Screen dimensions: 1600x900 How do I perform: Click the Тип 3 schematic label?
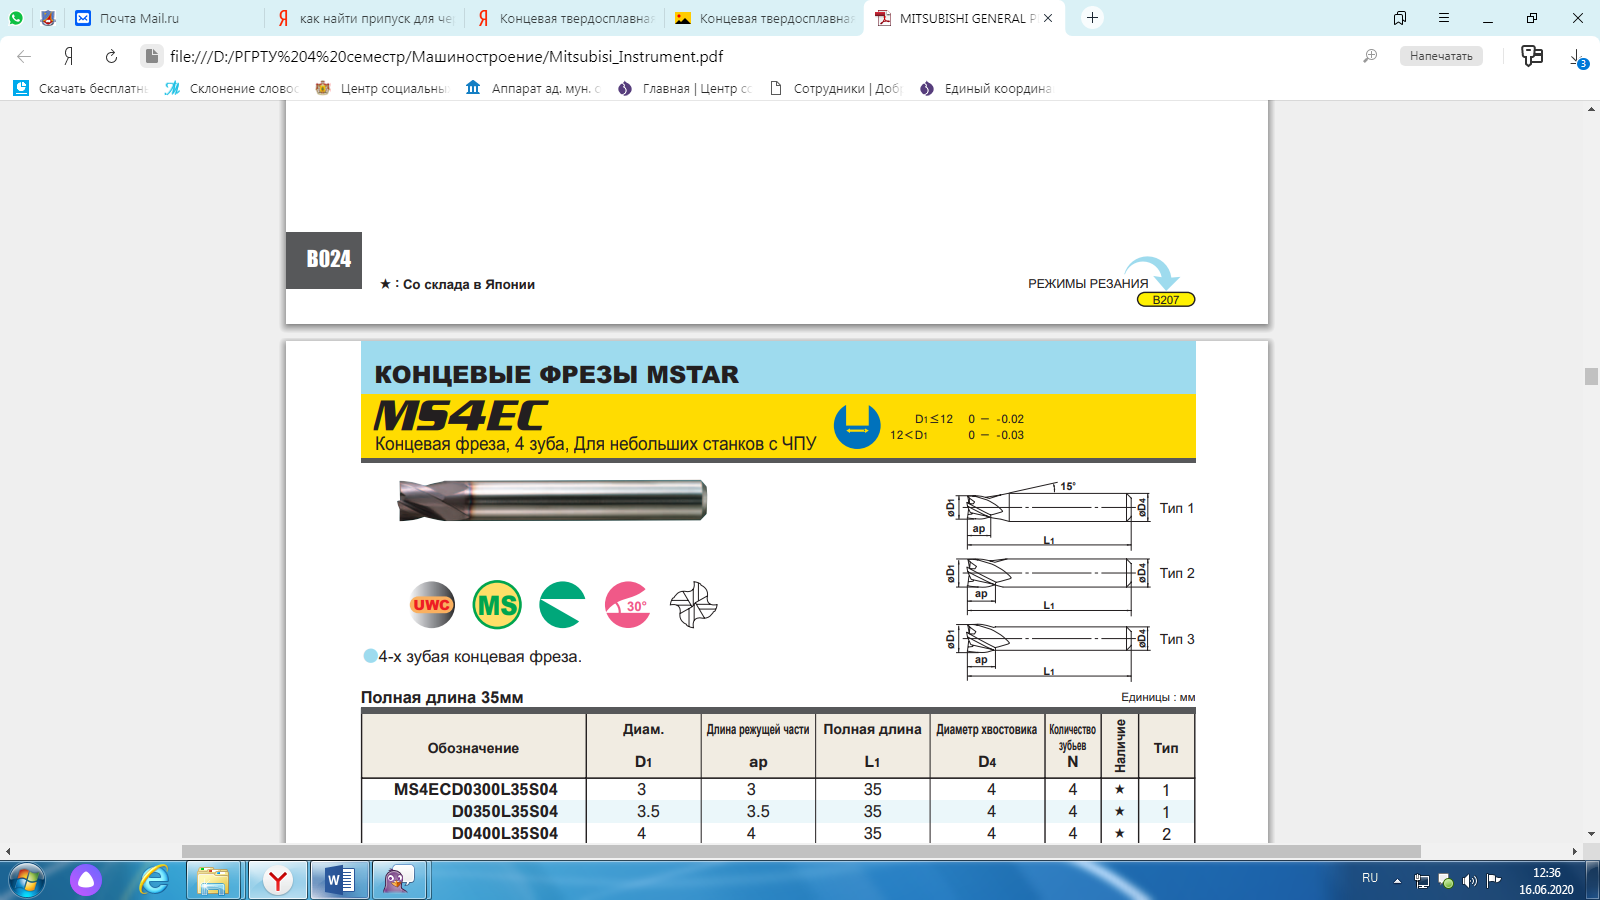pyautogui.click(x=1177, y=639)
